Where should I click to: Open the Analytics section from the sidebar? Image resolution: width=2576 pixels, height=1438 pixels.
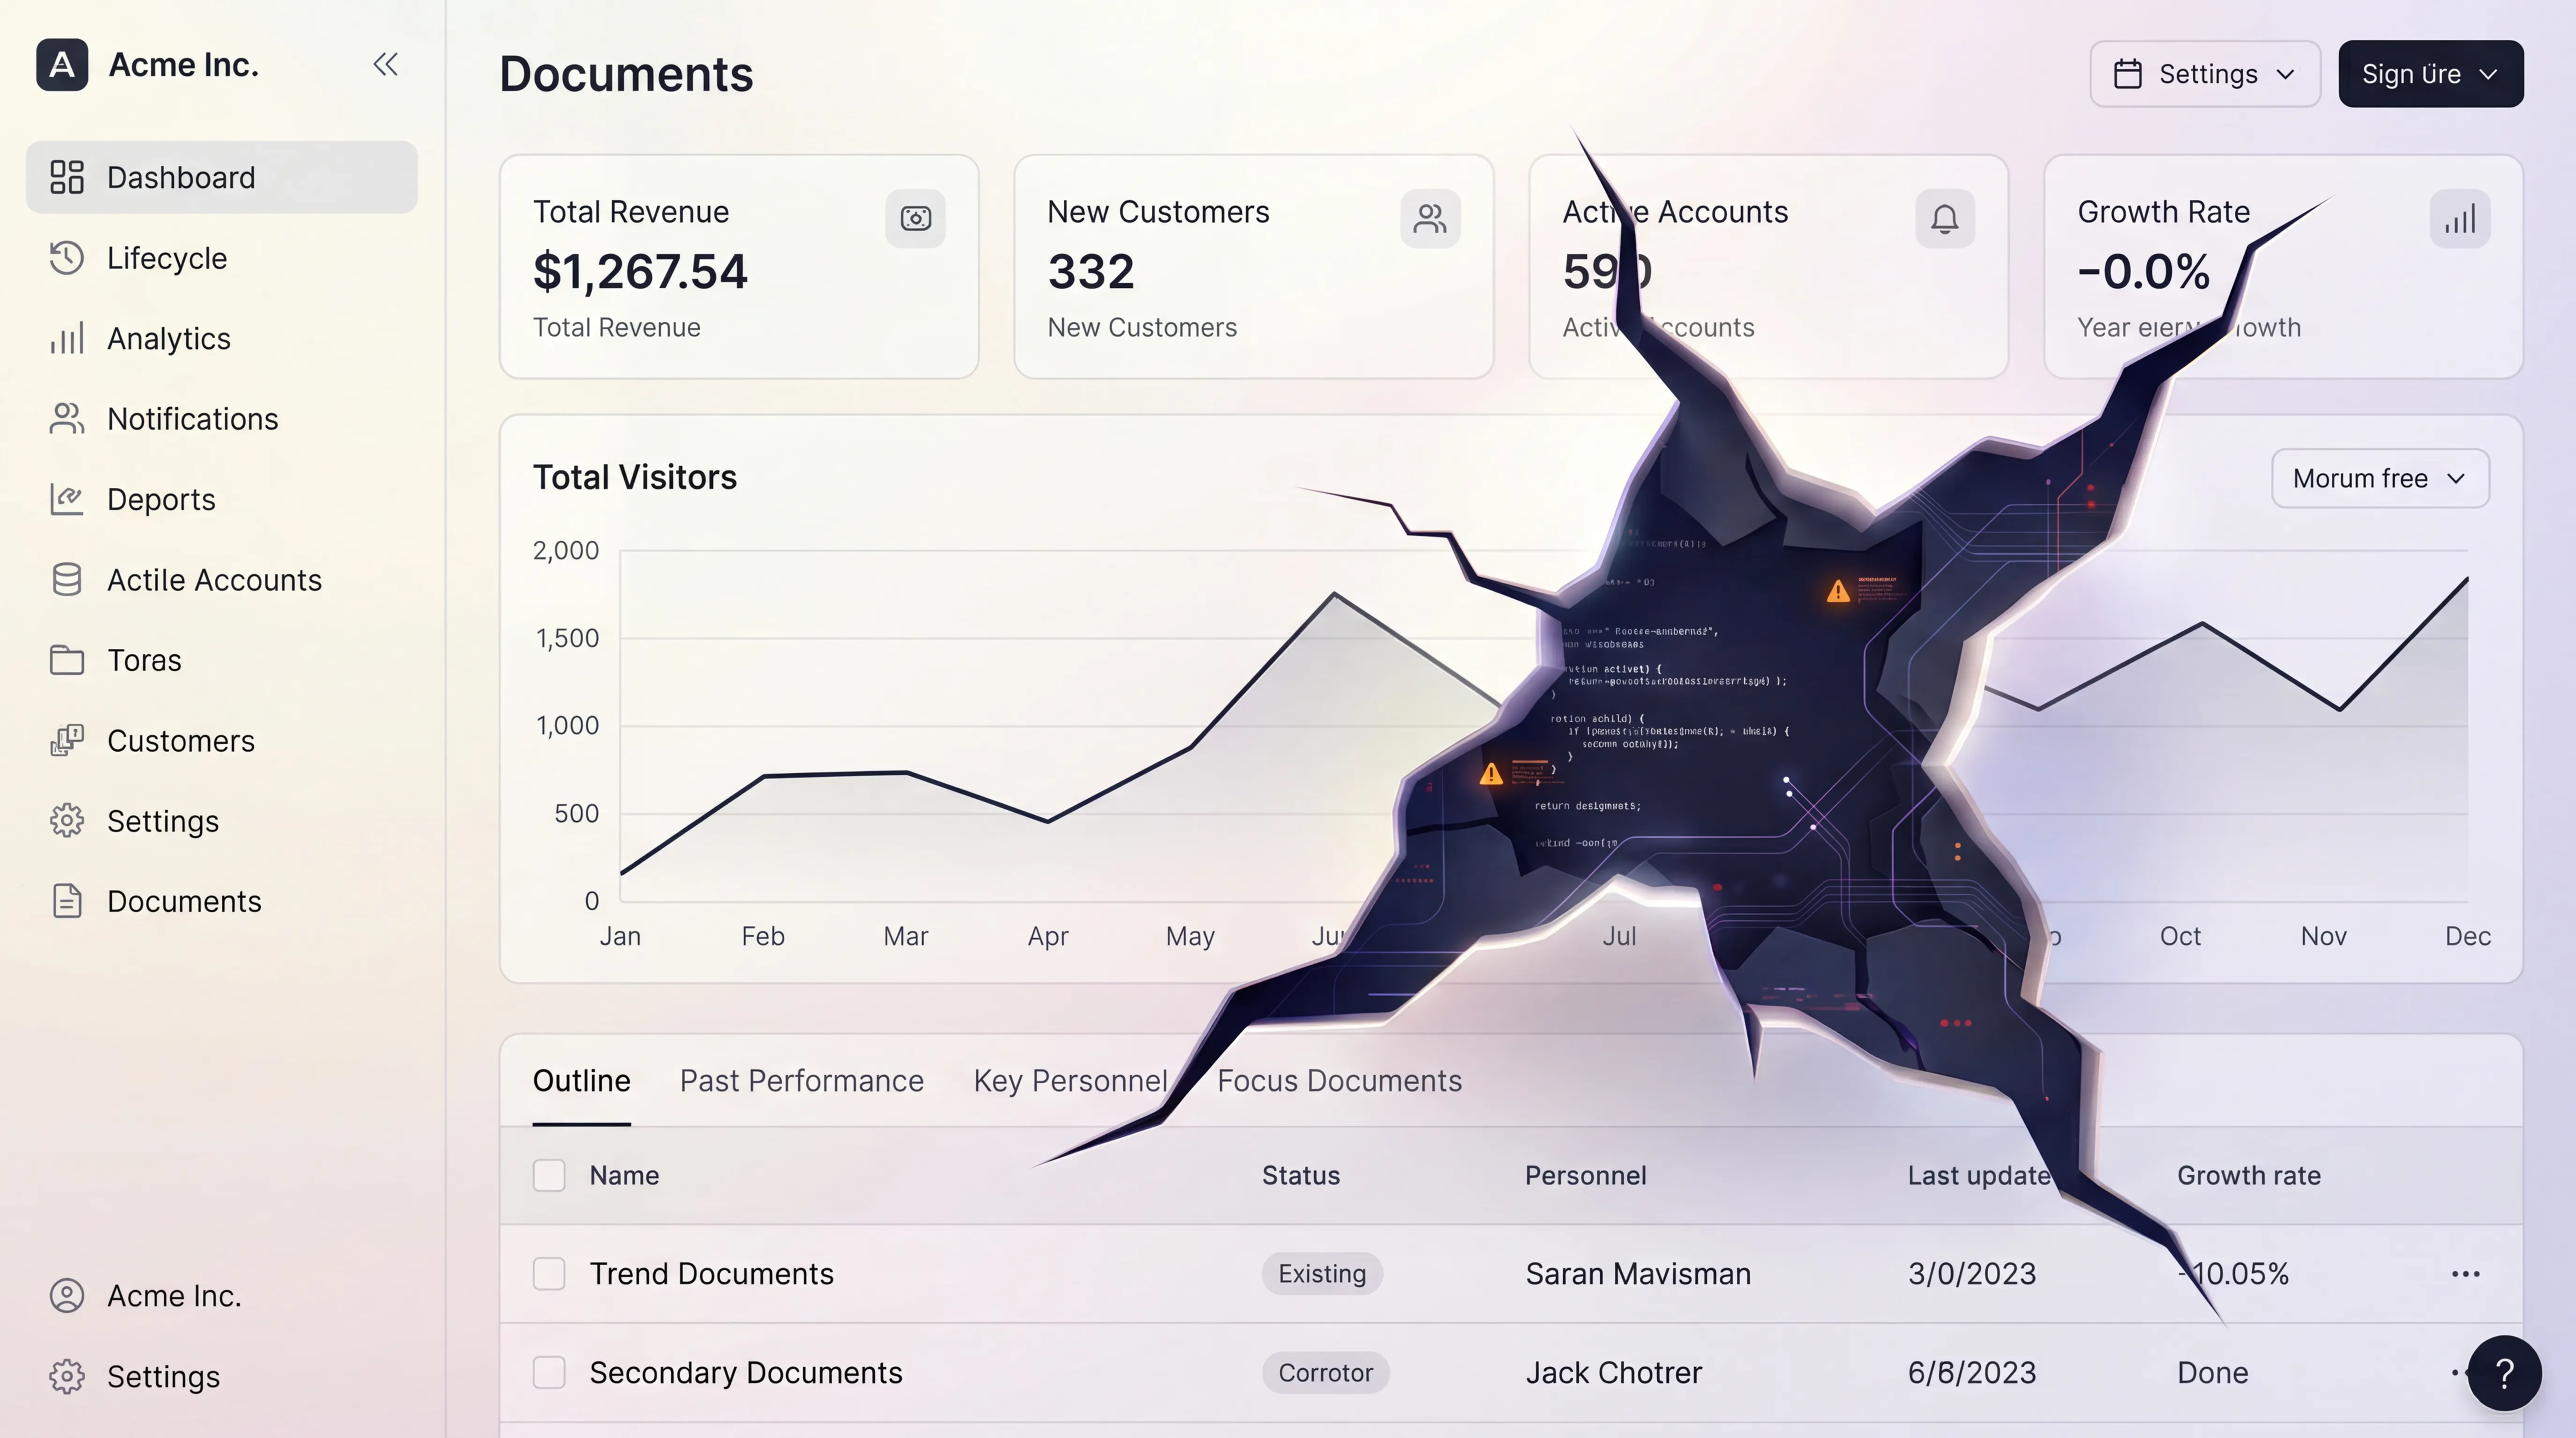coord(168,338)
